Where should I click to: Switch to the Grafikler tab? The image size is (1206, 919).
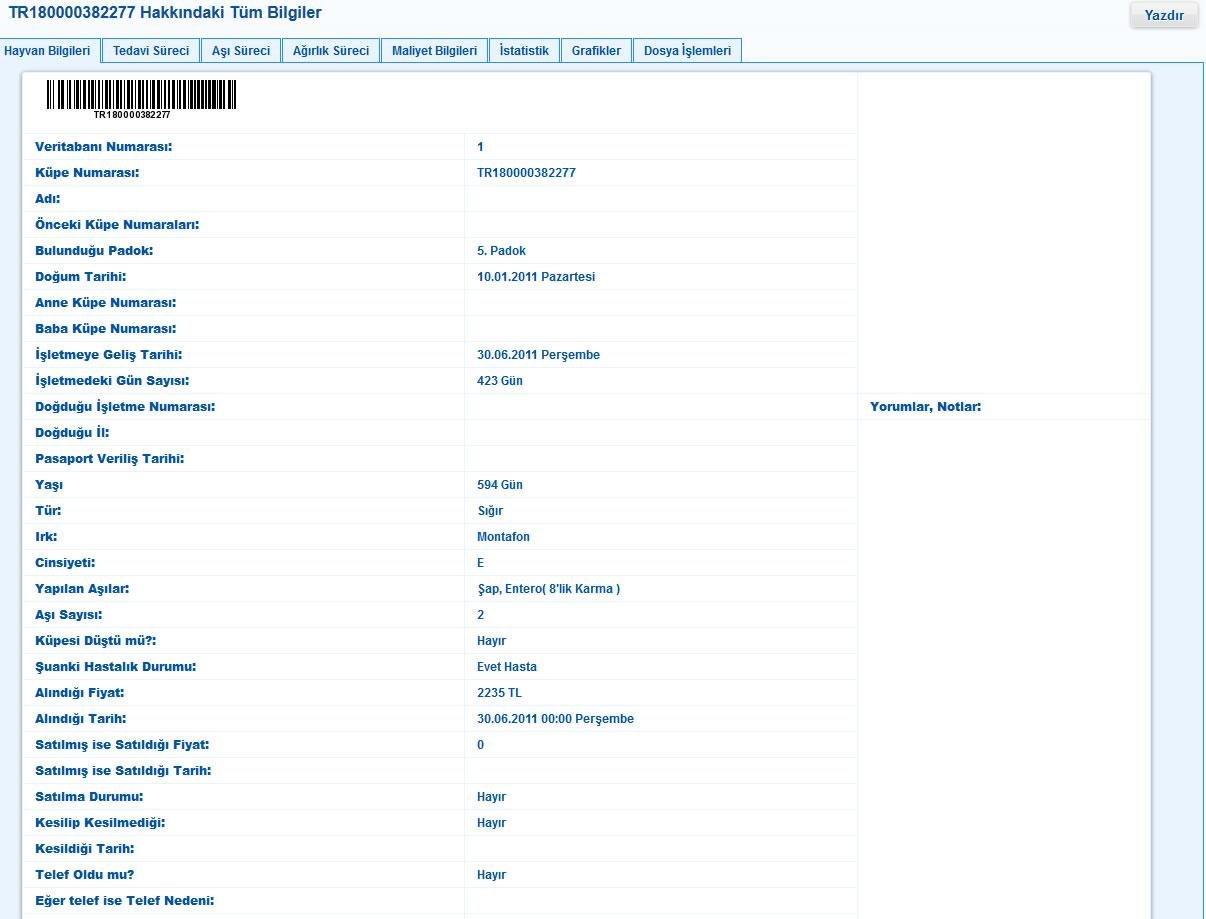point(596,49)
